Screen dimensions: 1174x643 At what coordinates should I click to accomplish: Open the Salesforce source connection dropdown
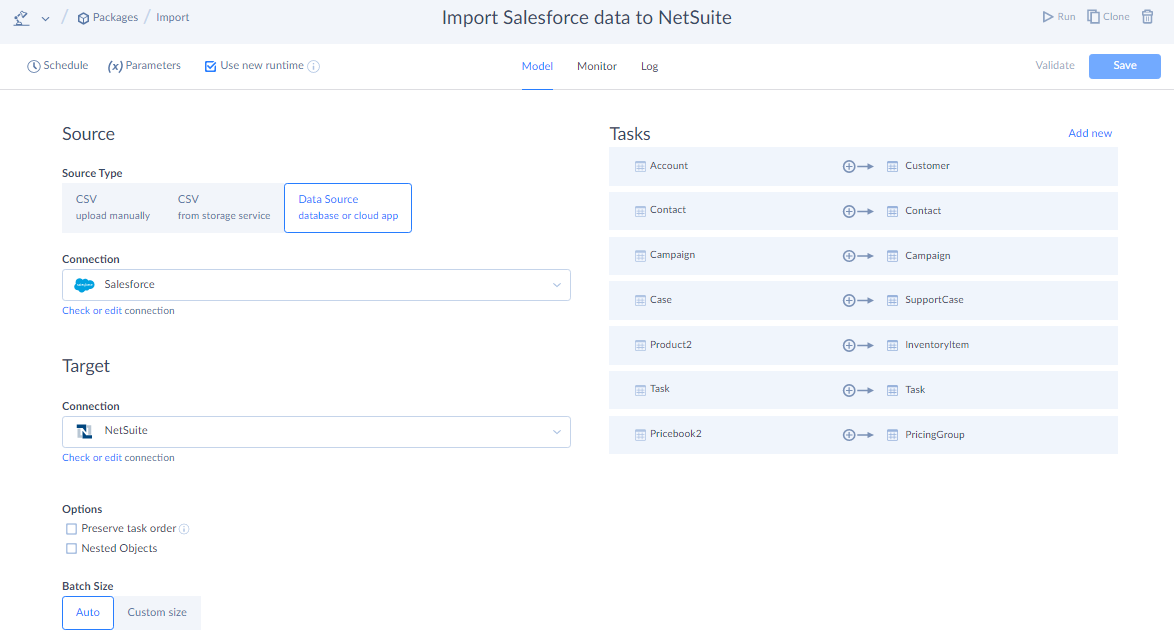point(316,284)
